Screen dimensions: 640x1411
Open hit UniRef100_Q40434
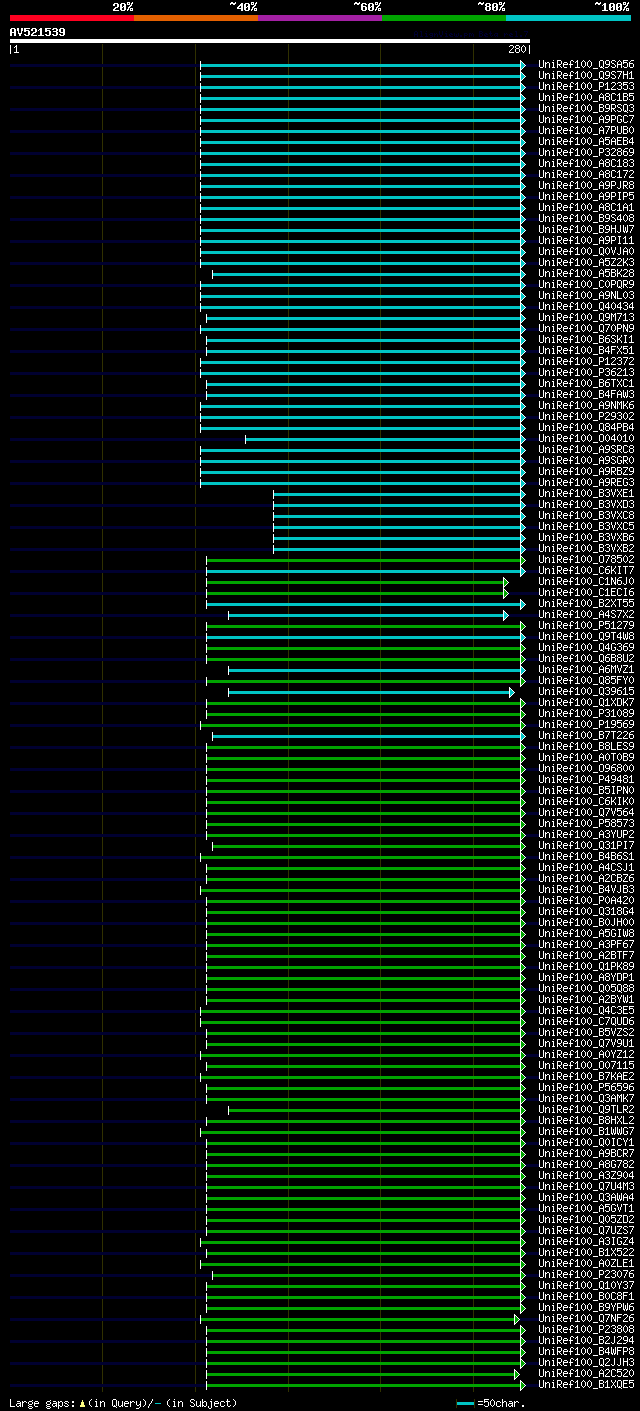(x=586, y=306)
